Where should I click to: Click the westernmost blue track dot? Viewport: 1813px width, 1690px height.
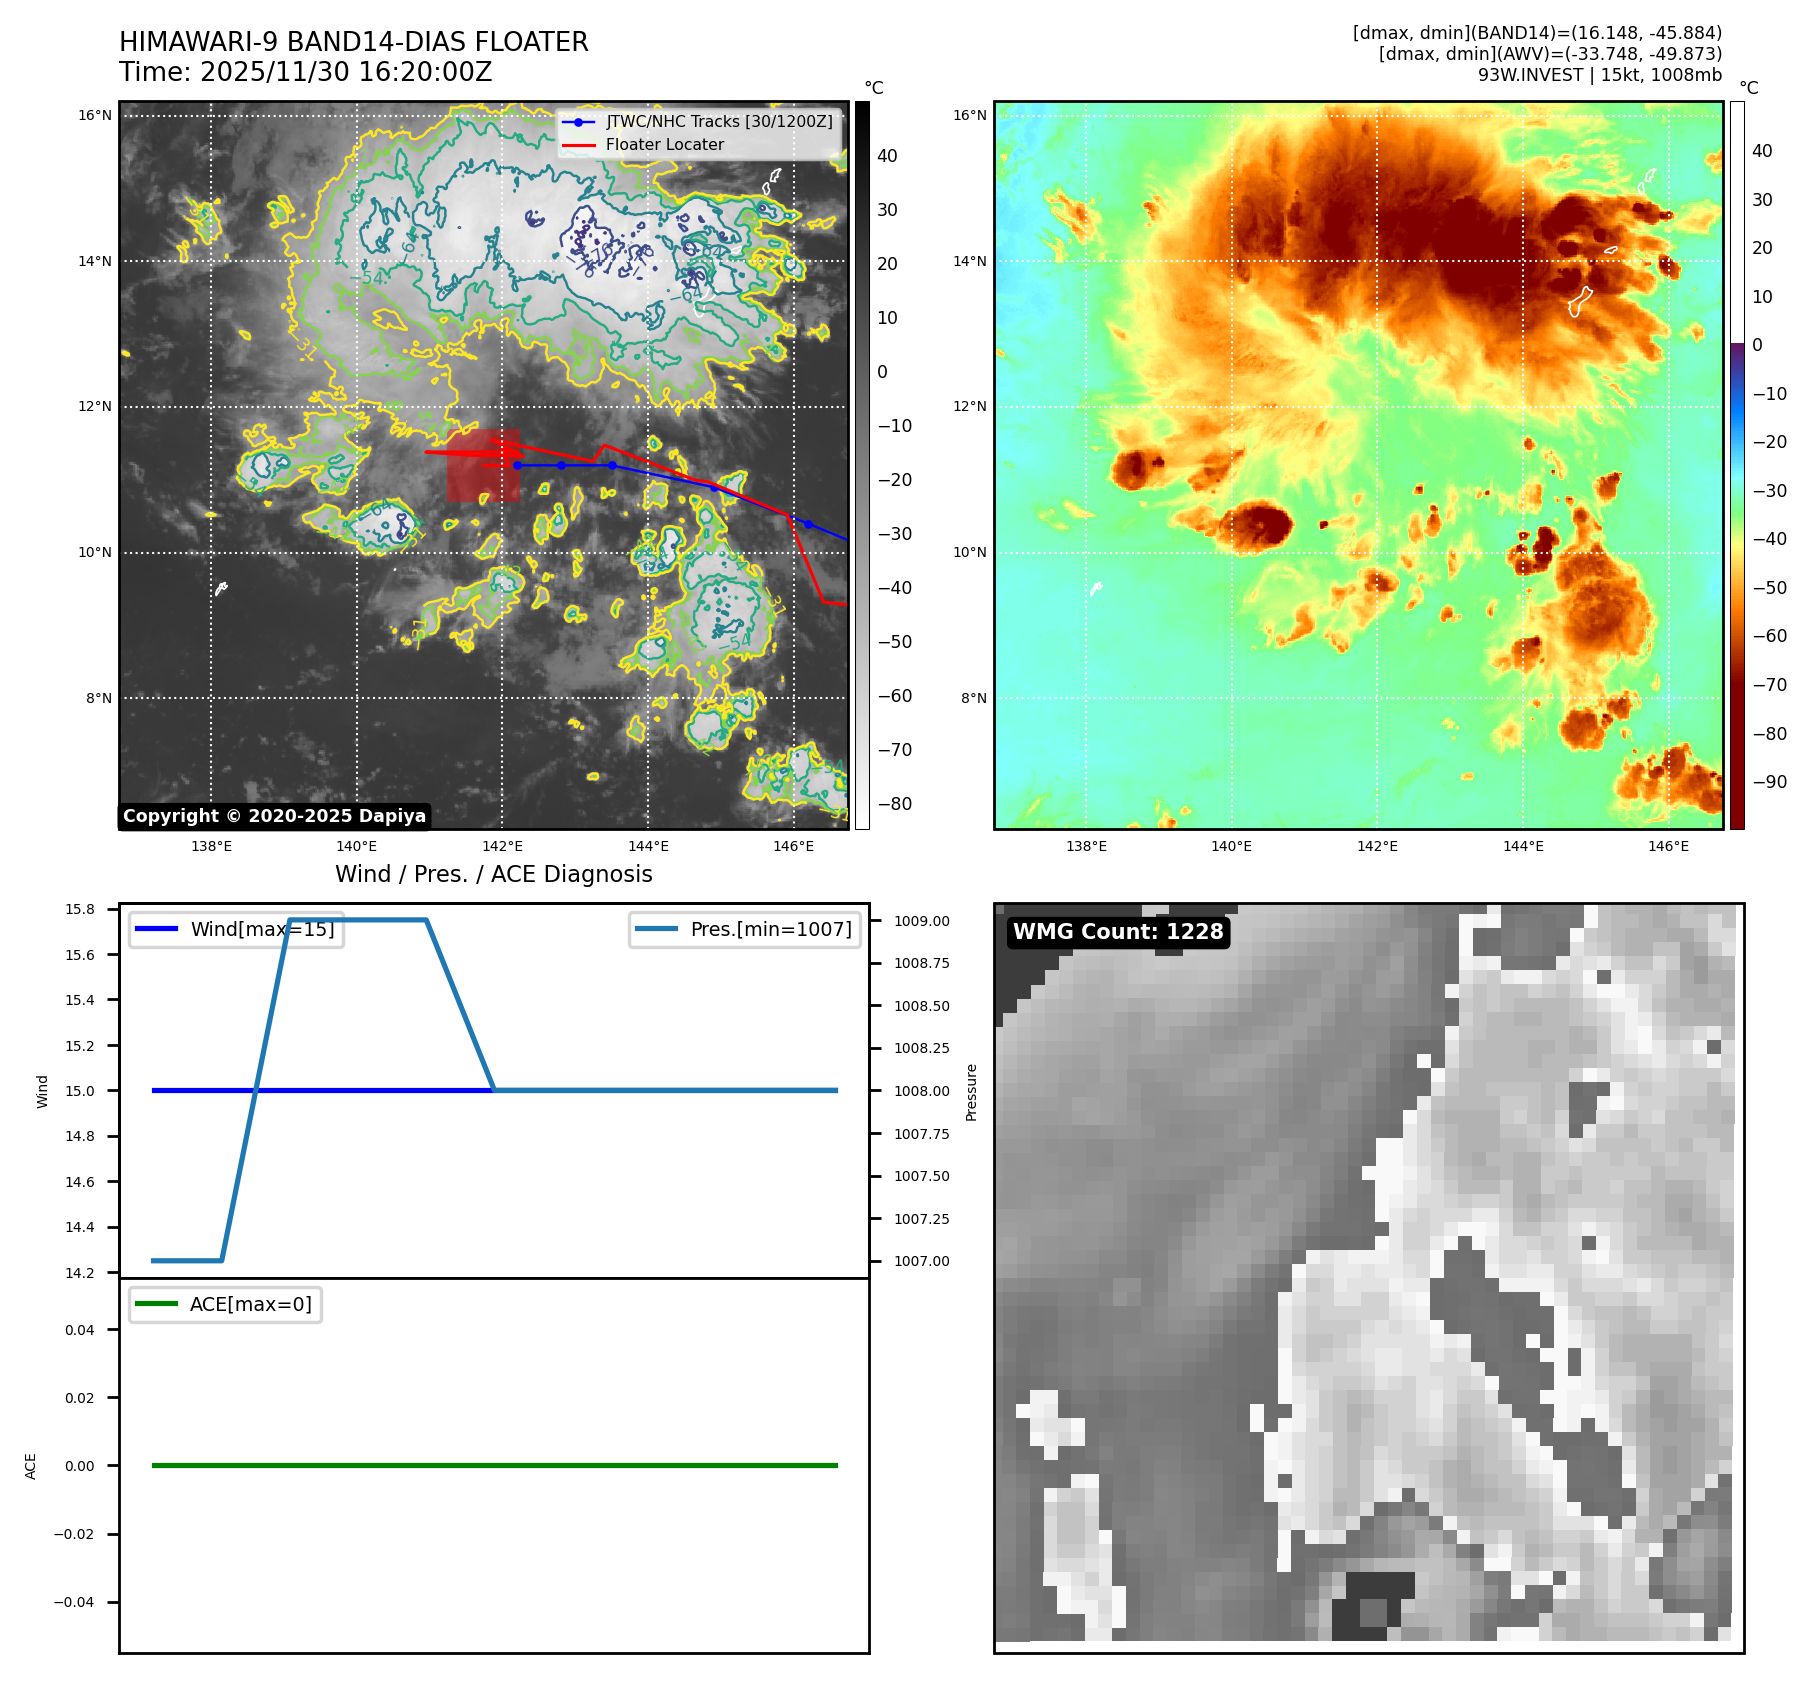pyautogui.click(x=517, y=465)
